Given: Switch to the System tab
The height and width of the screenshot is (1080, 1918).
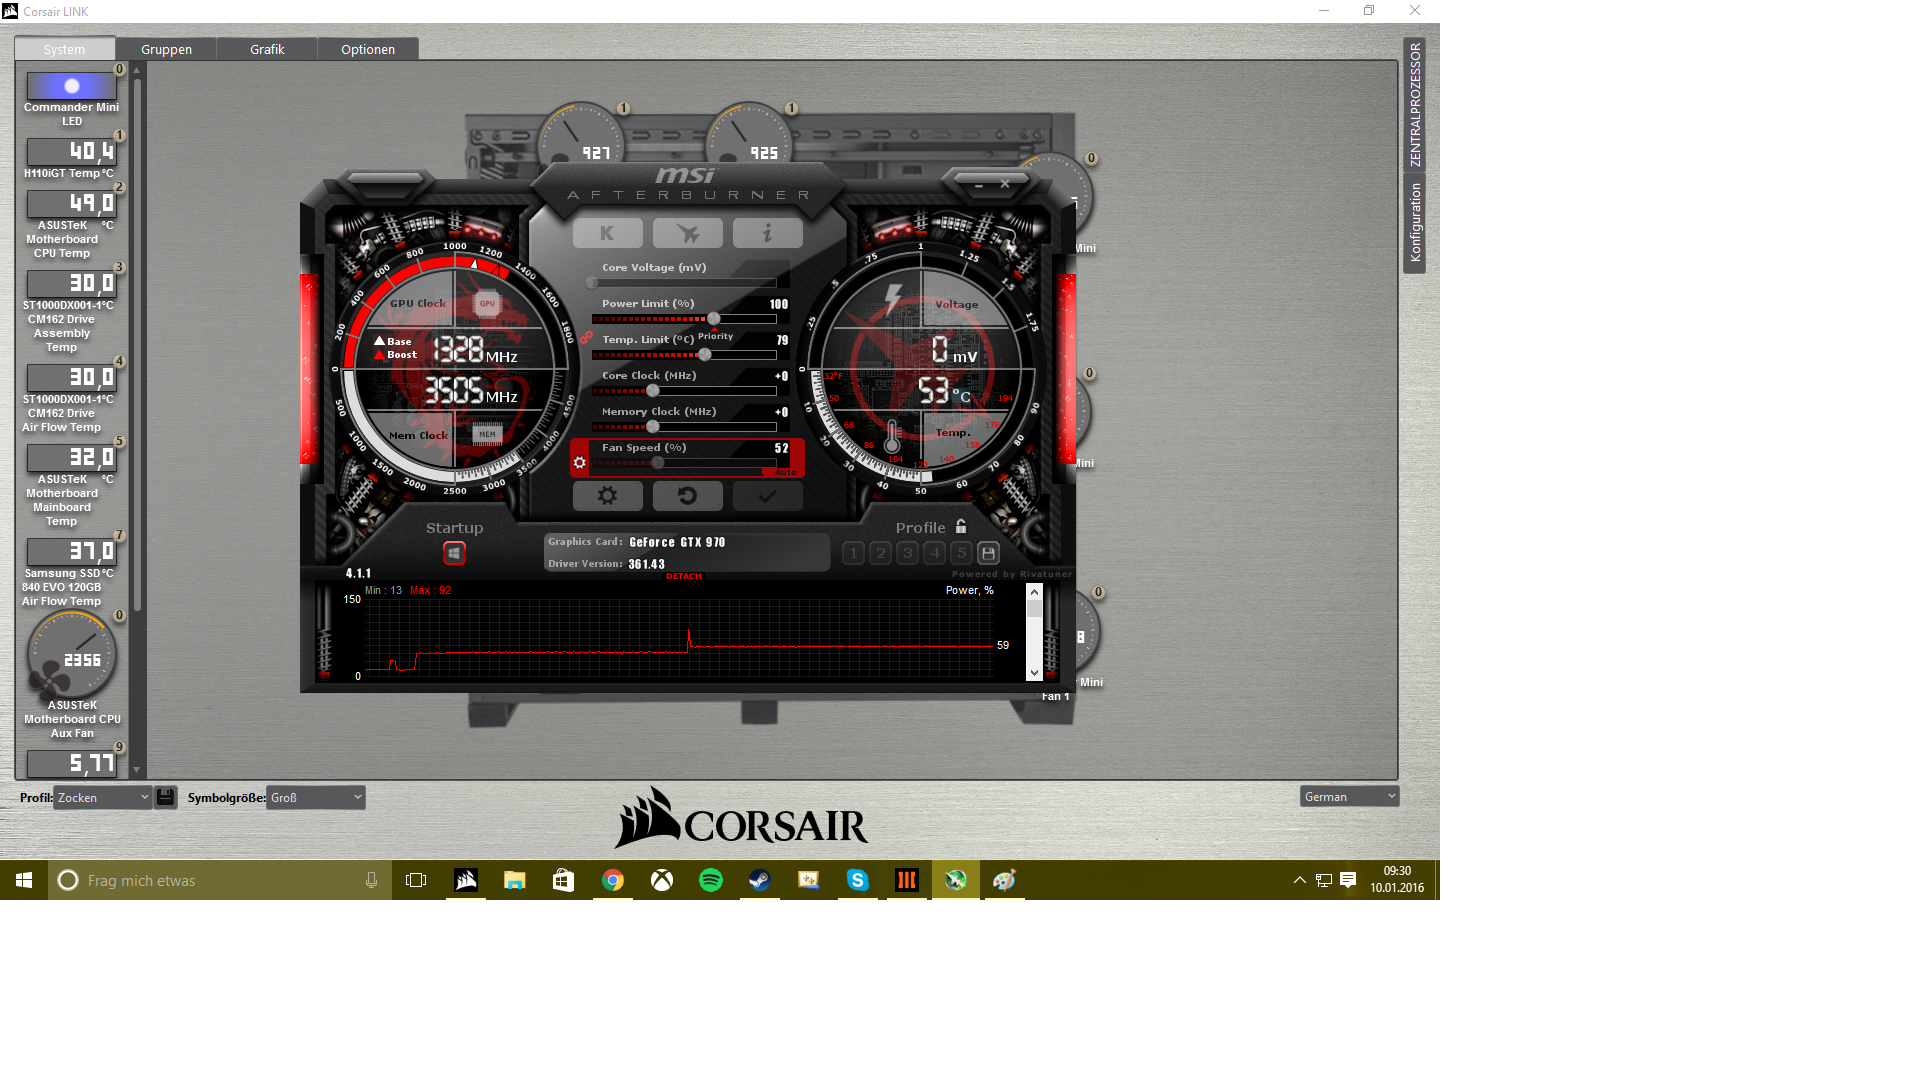Looking at the screenshot, I should (64, 49).
